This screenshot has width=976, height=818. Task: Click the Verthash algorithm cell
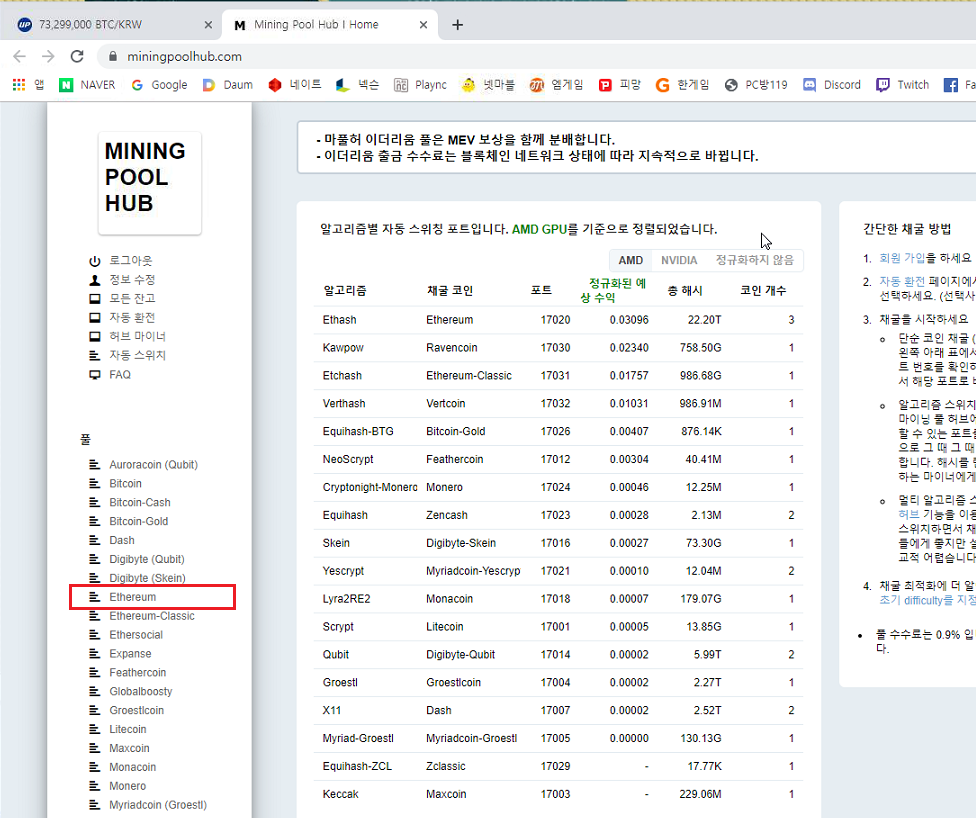pos(344,403)
